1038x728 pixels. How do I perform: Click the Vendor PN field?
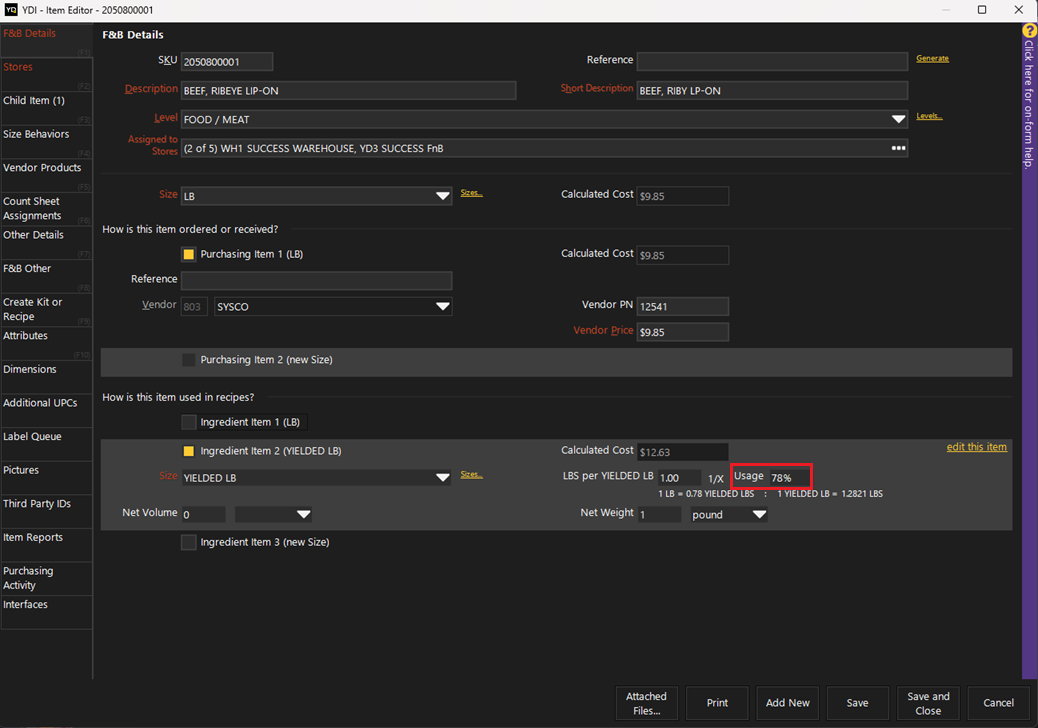tap(683, 306)
